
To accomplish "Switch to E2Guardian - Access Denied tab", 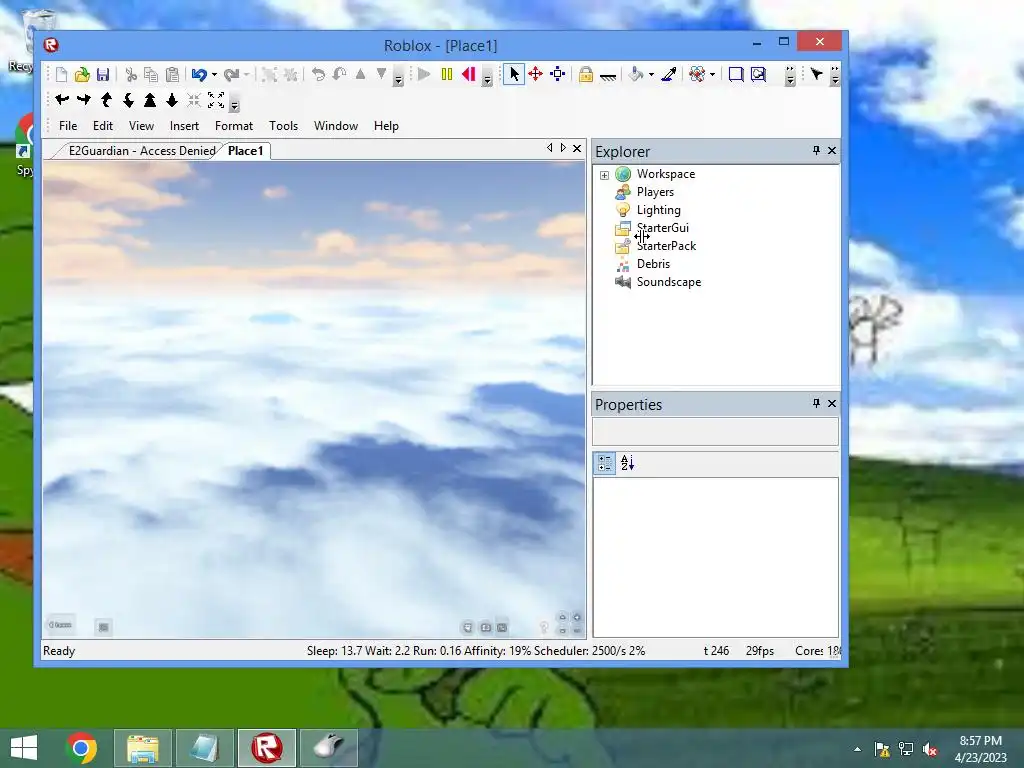I will 142,151.
